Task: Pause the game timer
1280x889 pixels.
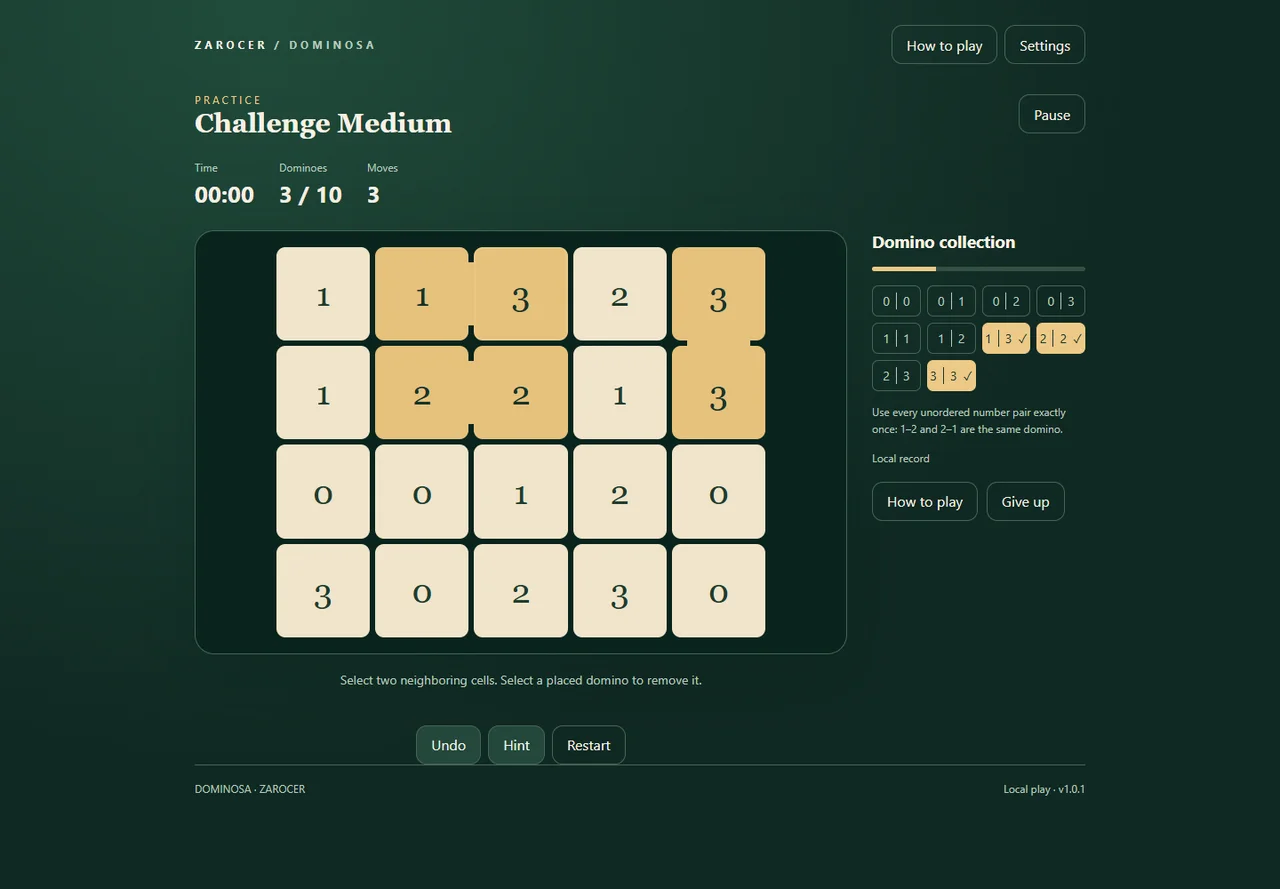Action: [1051, 114]
